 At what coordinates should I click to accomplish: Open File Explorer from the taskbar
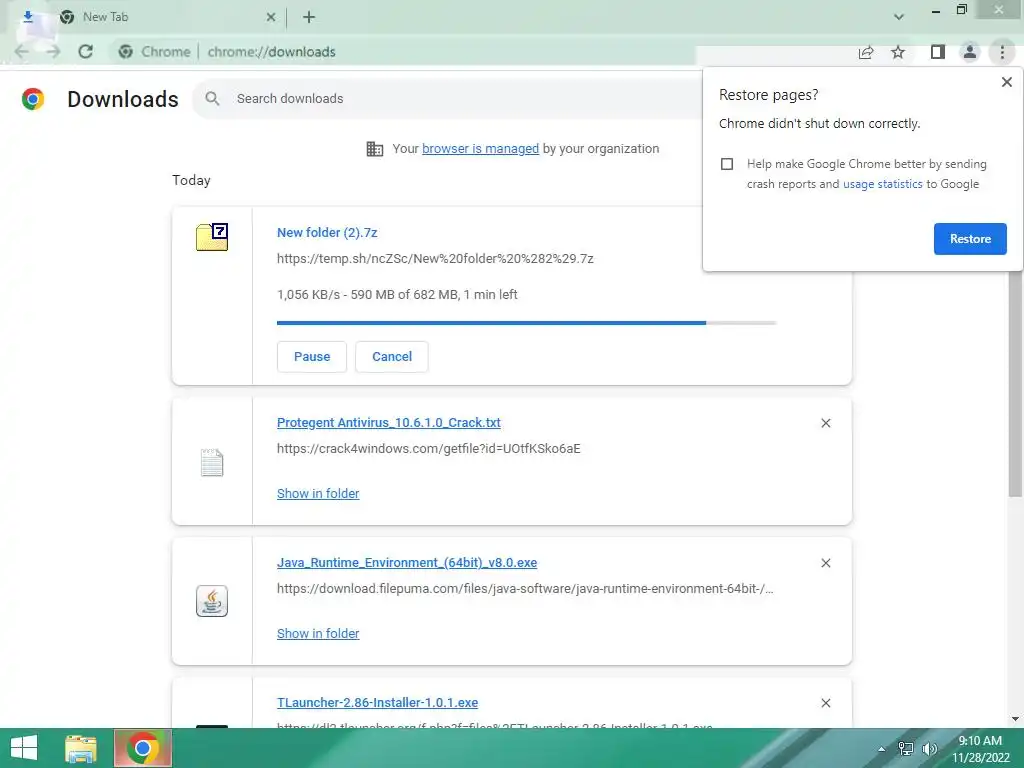pos(81,748)
